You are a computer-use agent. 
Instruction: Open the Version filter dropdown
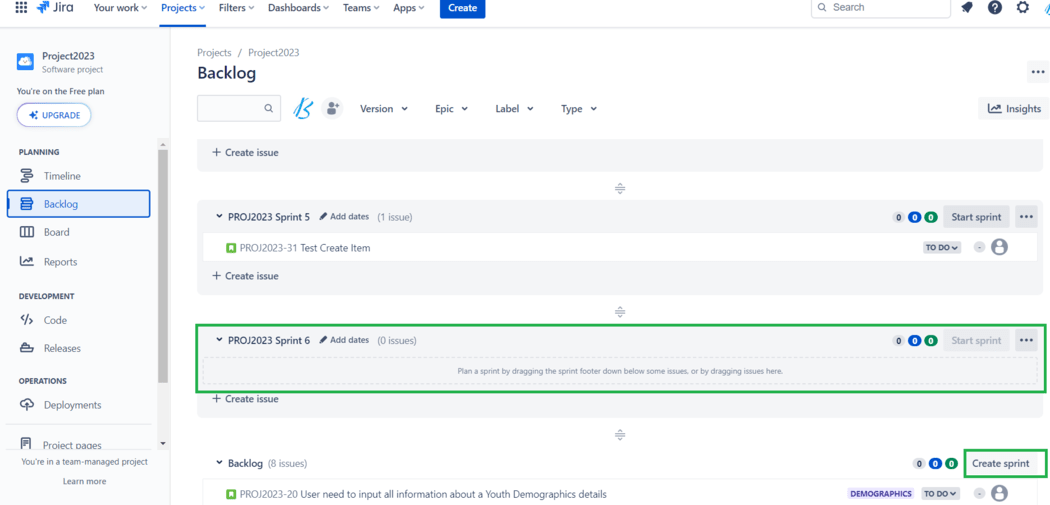[384, 109]
